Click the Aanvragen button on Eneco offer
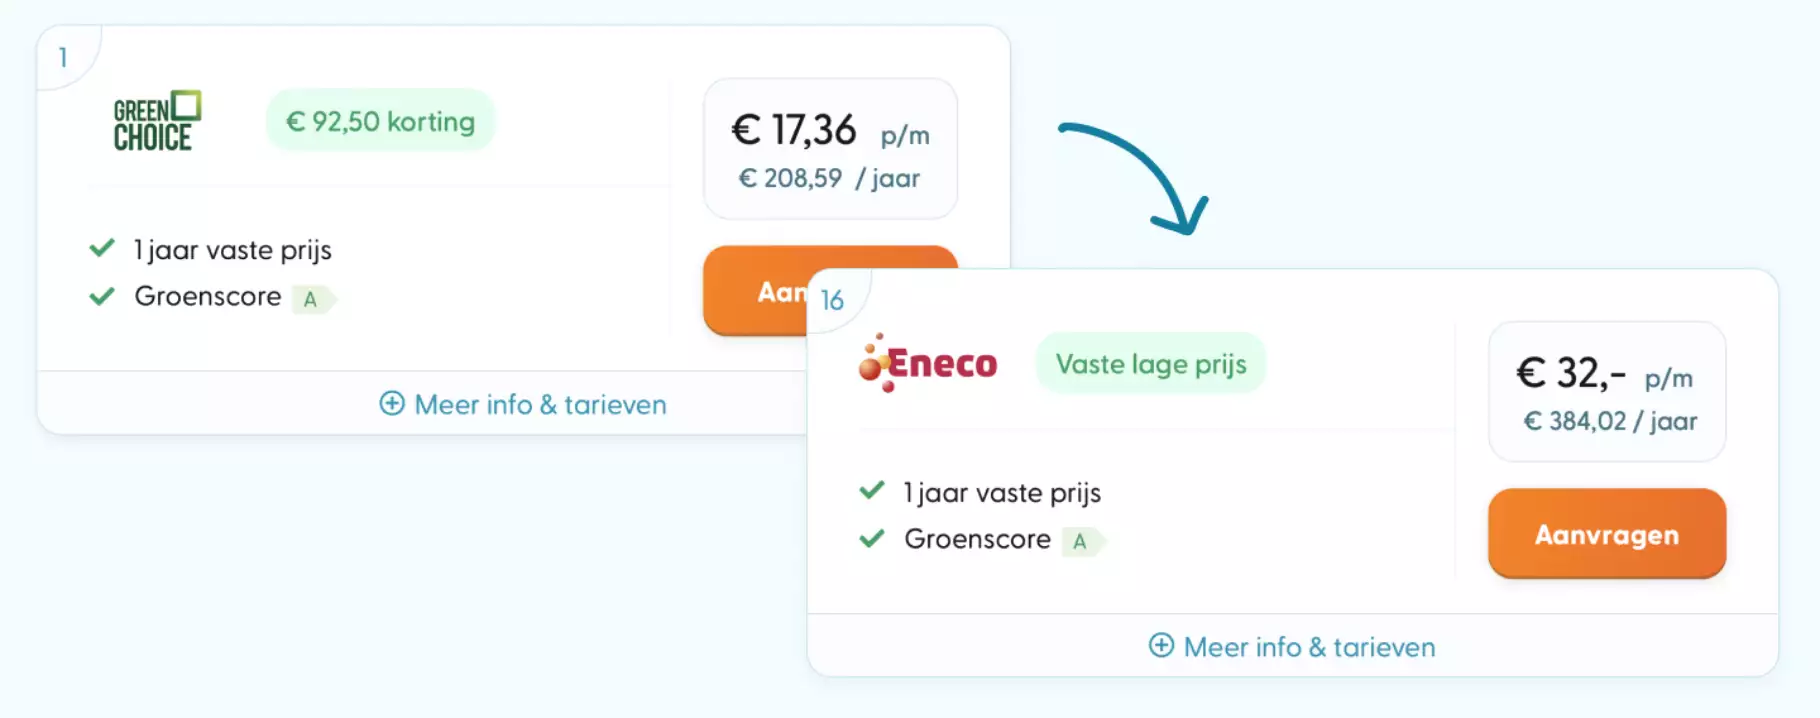The width and height of the screenshot is (1820, 718). point(1607,533)
